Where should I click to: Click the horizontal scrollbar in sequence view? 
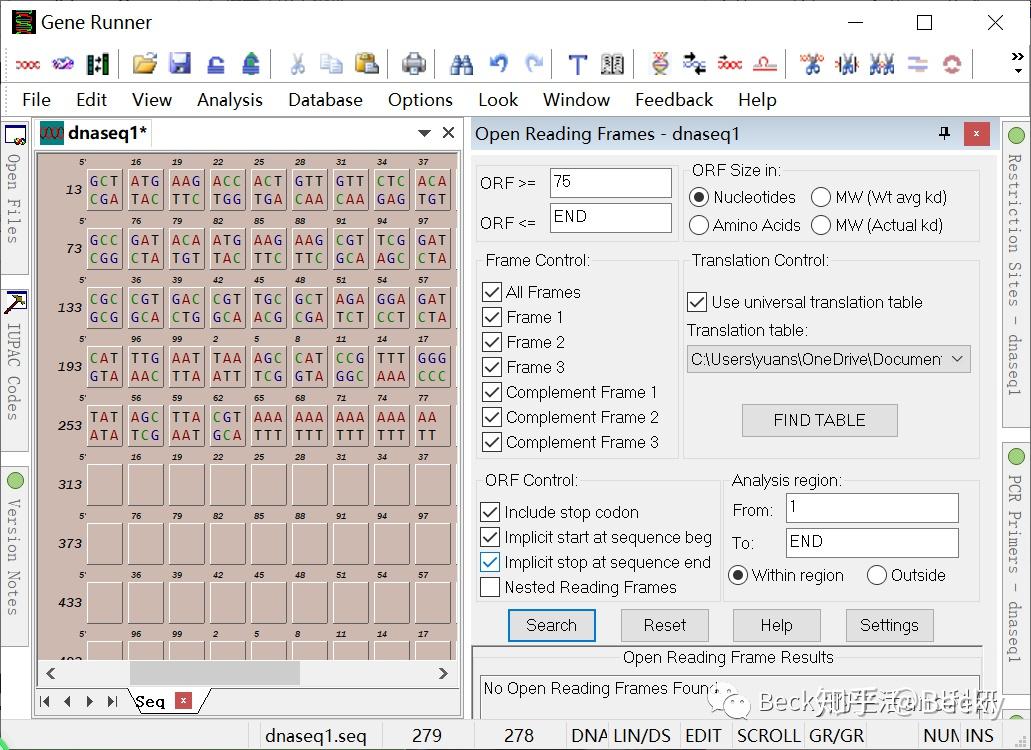coord(214,673)
